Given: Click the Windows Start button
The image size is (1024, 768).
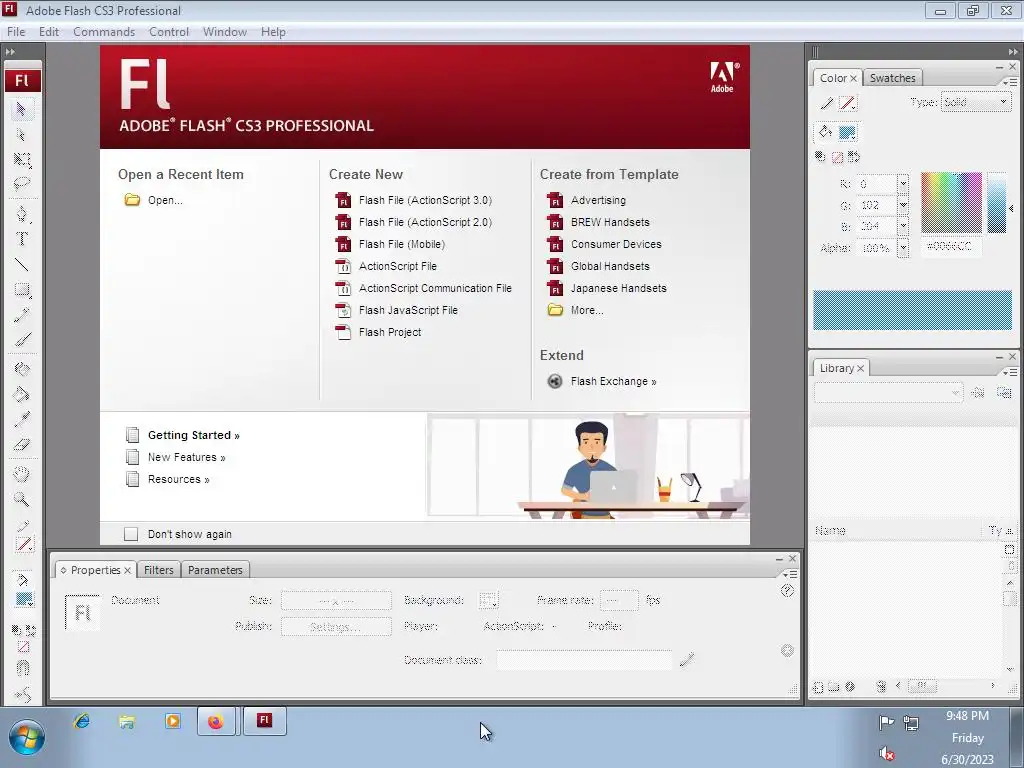Looking at the screenshot, I should (26, 737).
